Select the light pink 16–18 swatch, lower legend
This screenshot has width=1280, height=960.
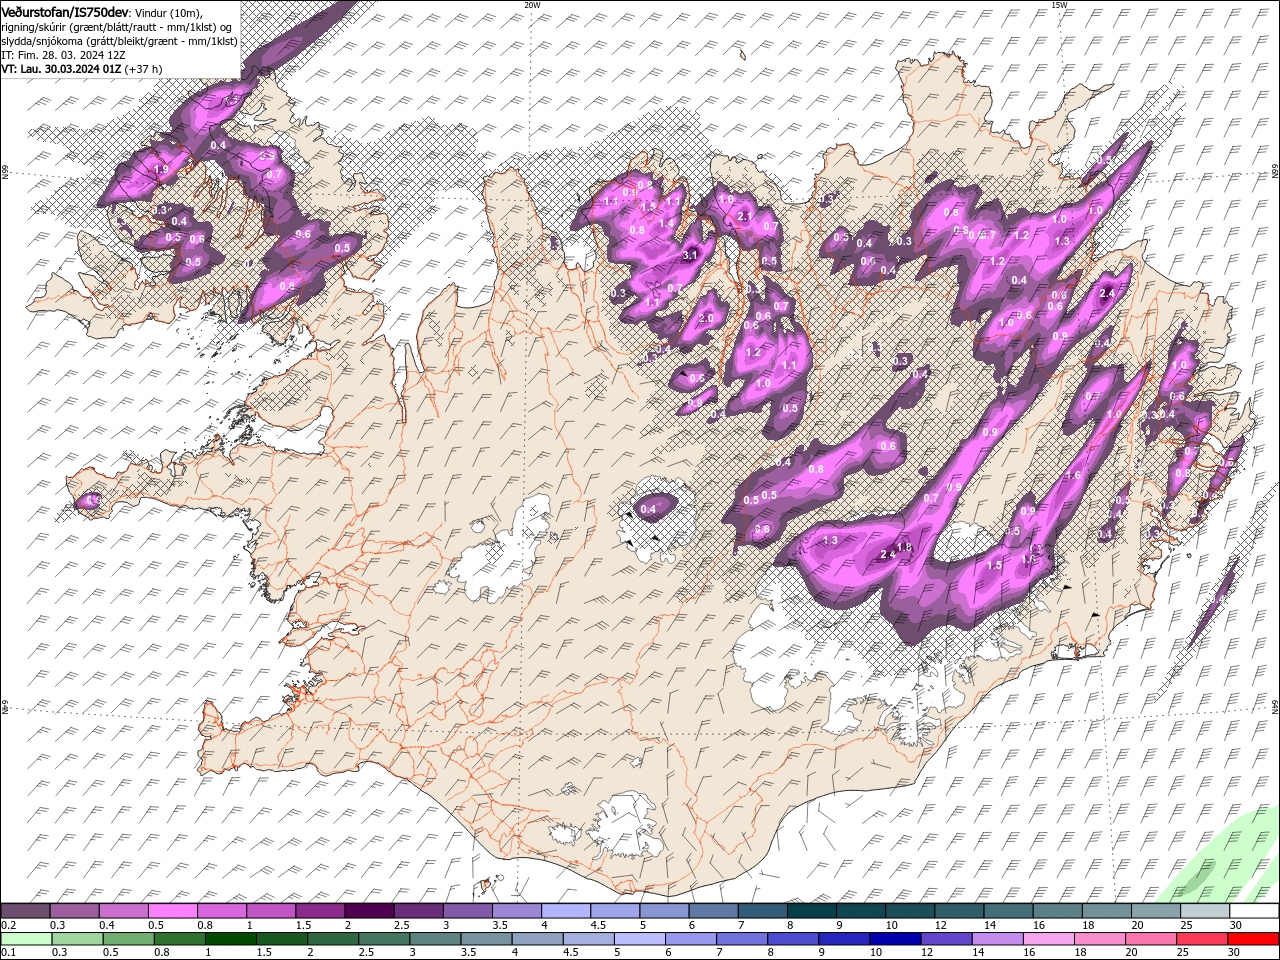click(x=1048, y=939)
